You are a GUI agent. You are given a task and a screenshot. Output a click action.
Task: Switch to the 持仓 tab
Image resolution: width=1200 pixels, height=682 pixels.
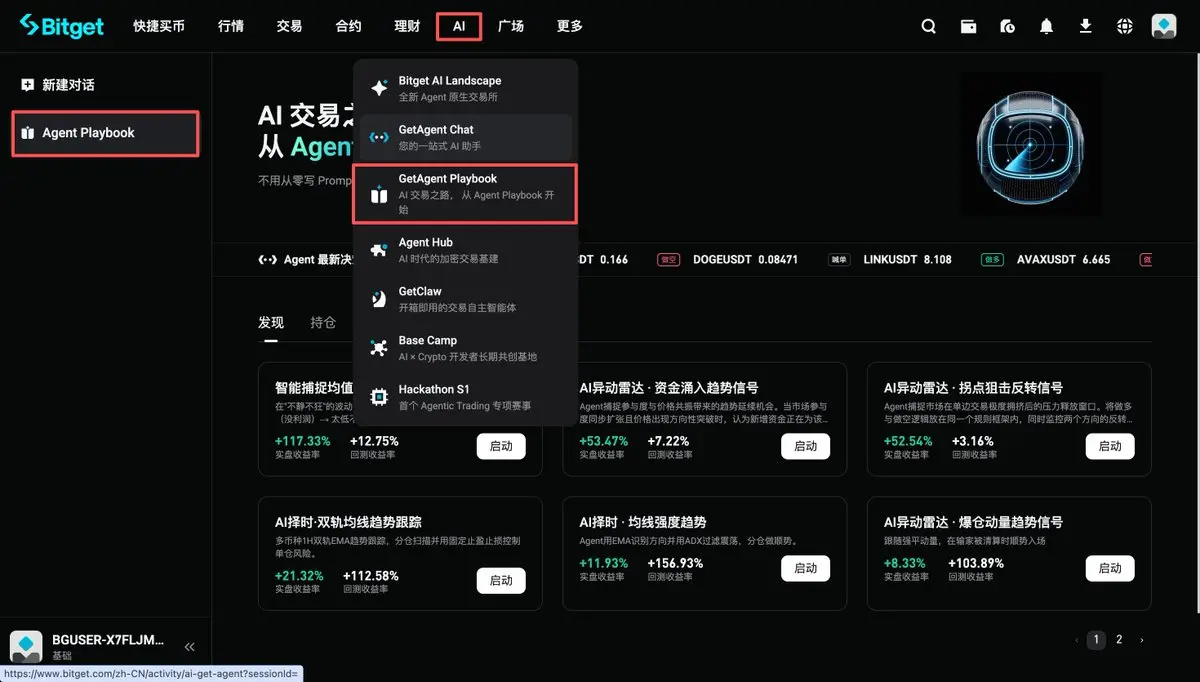323,322
